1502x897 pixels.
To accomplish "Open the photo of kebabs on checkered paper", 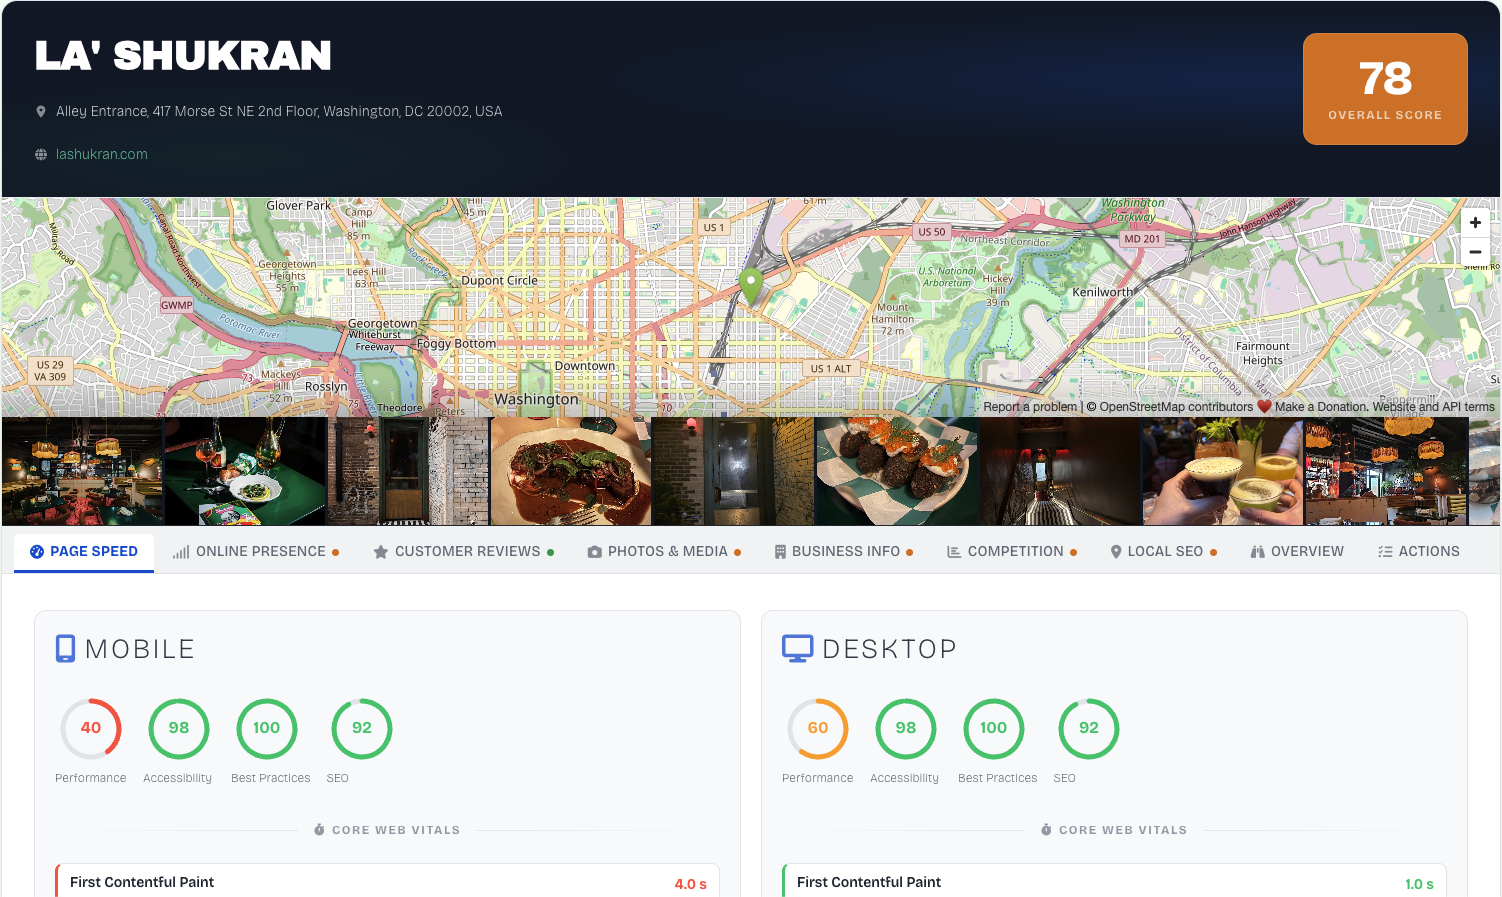I will (x=897, y=471).
